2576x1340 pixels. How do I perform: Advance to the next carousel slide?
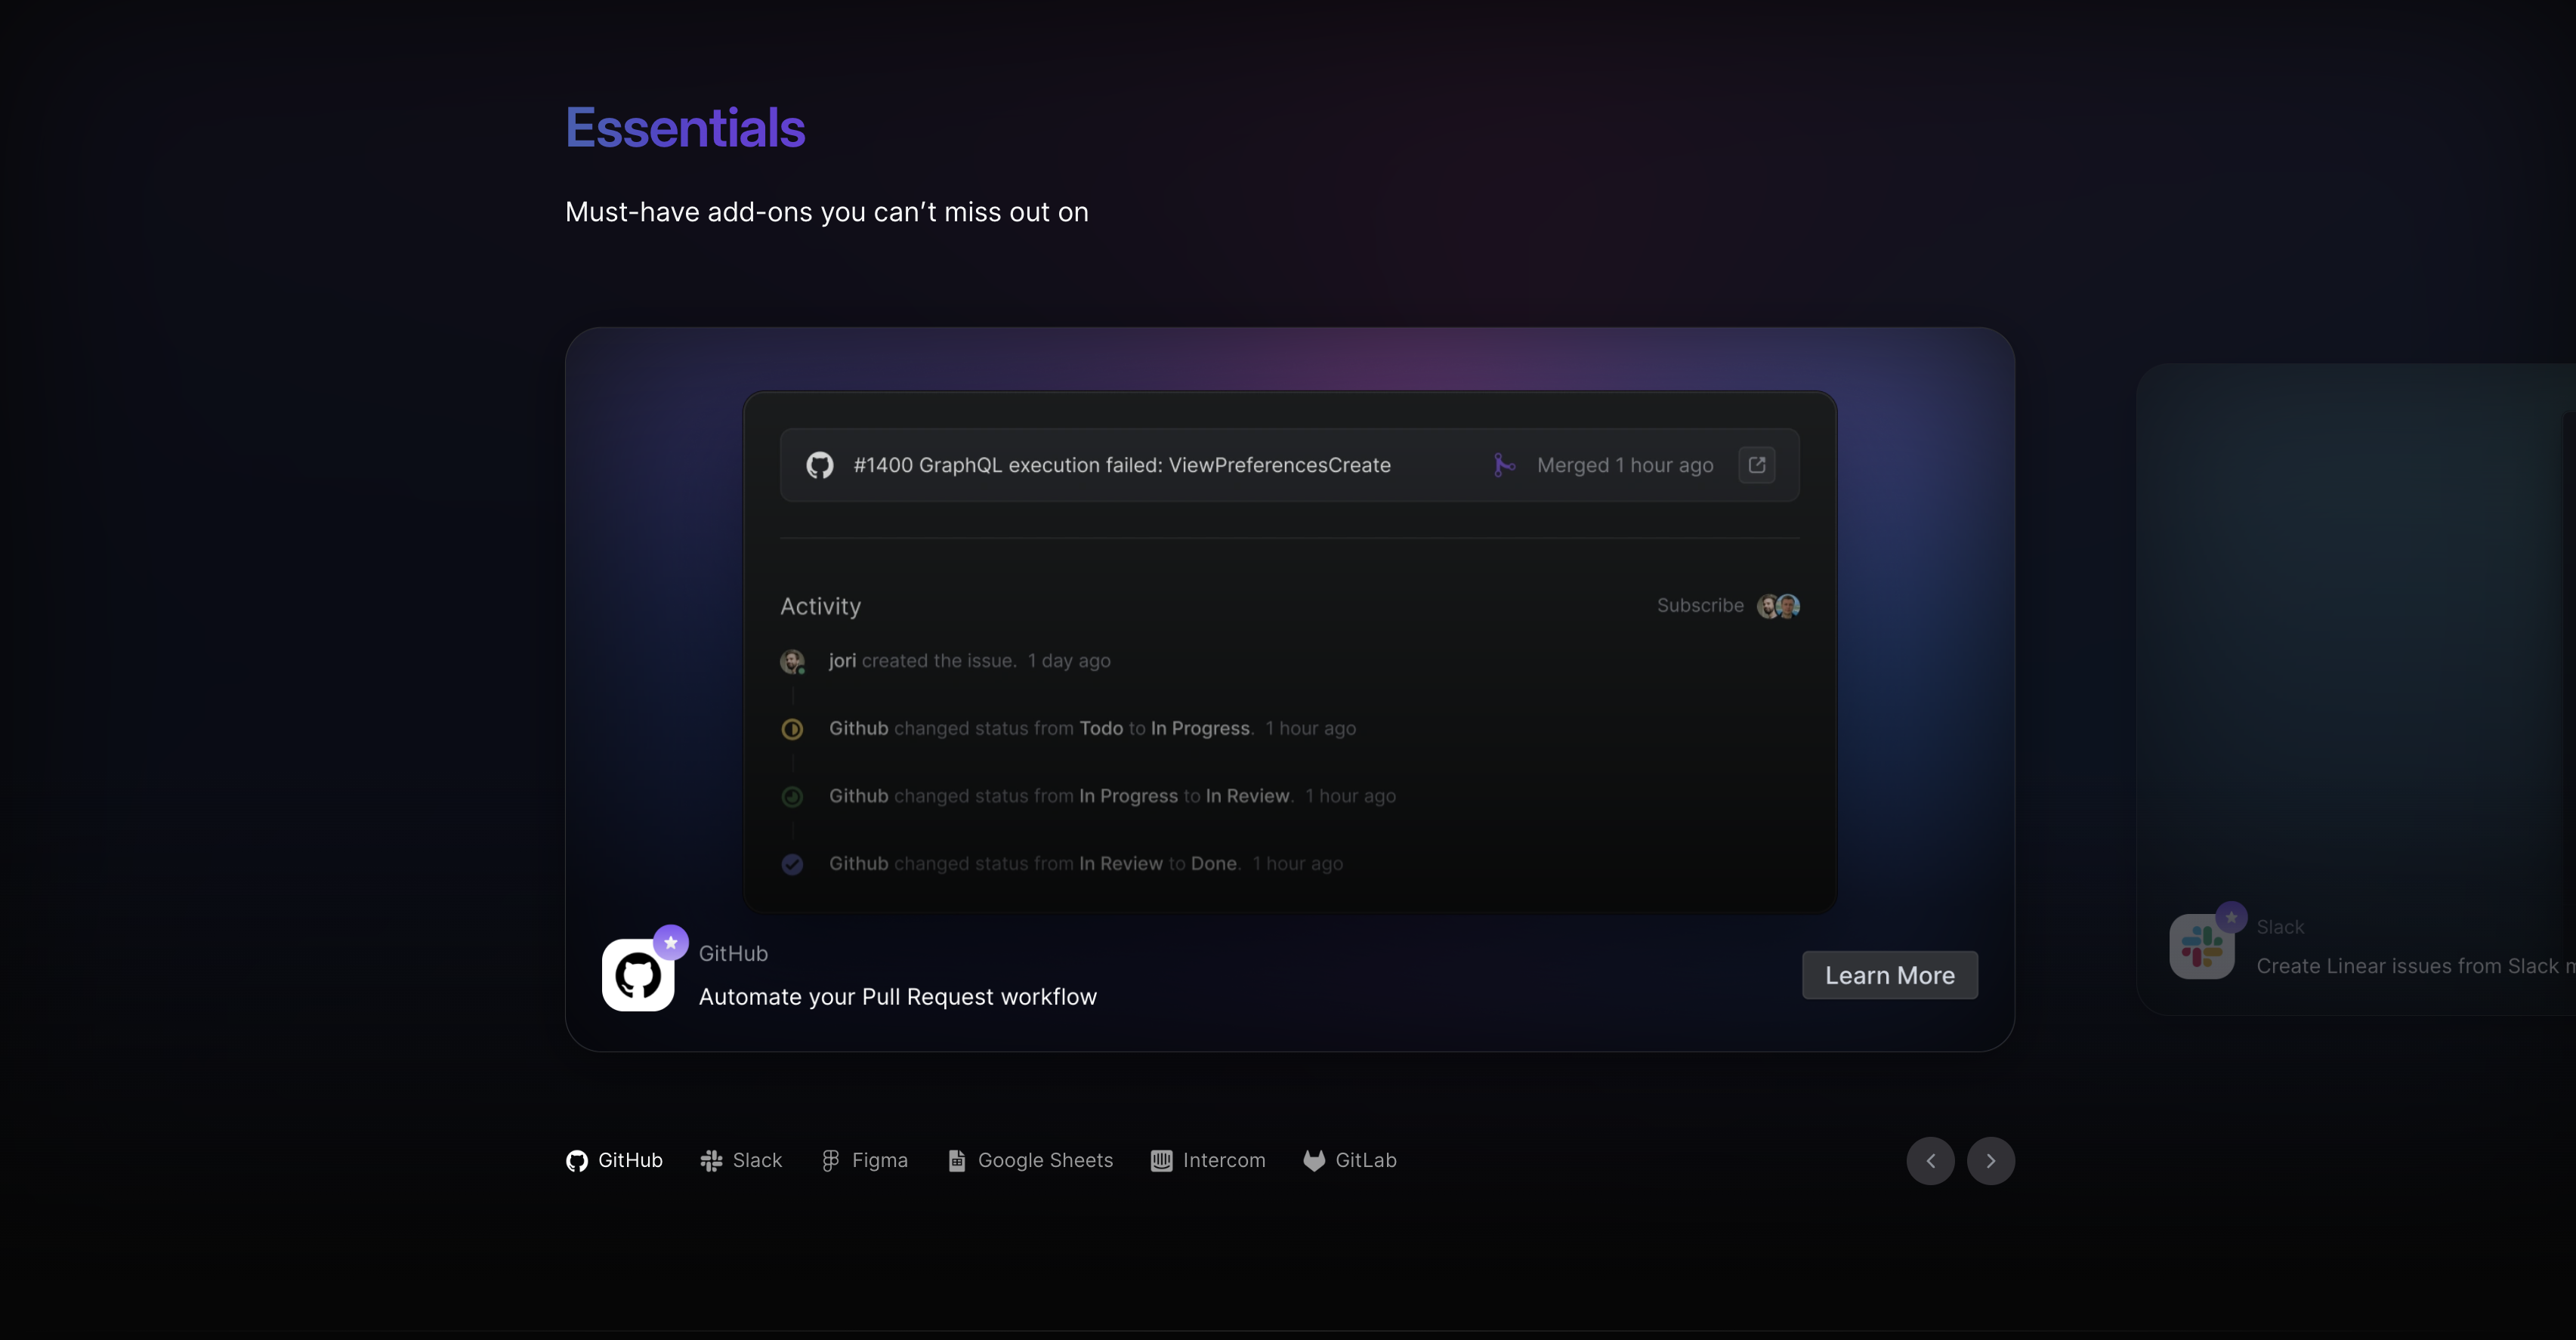[1991, 1161]
